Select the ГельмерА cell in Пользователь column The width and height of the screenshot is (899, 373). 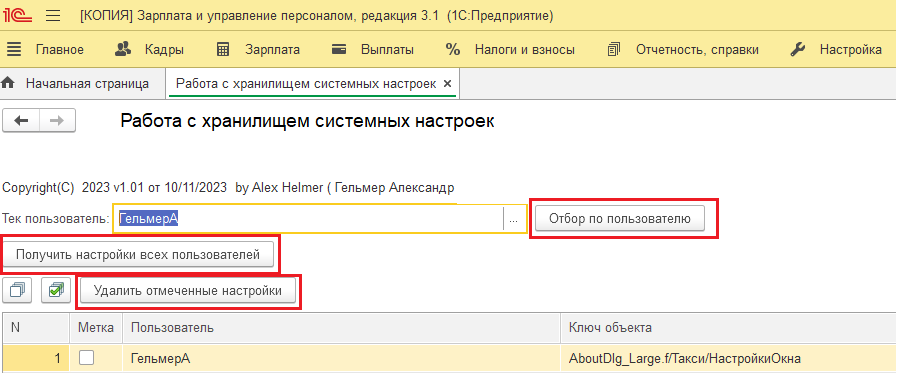pyautogui.click(x=341, y=359)
